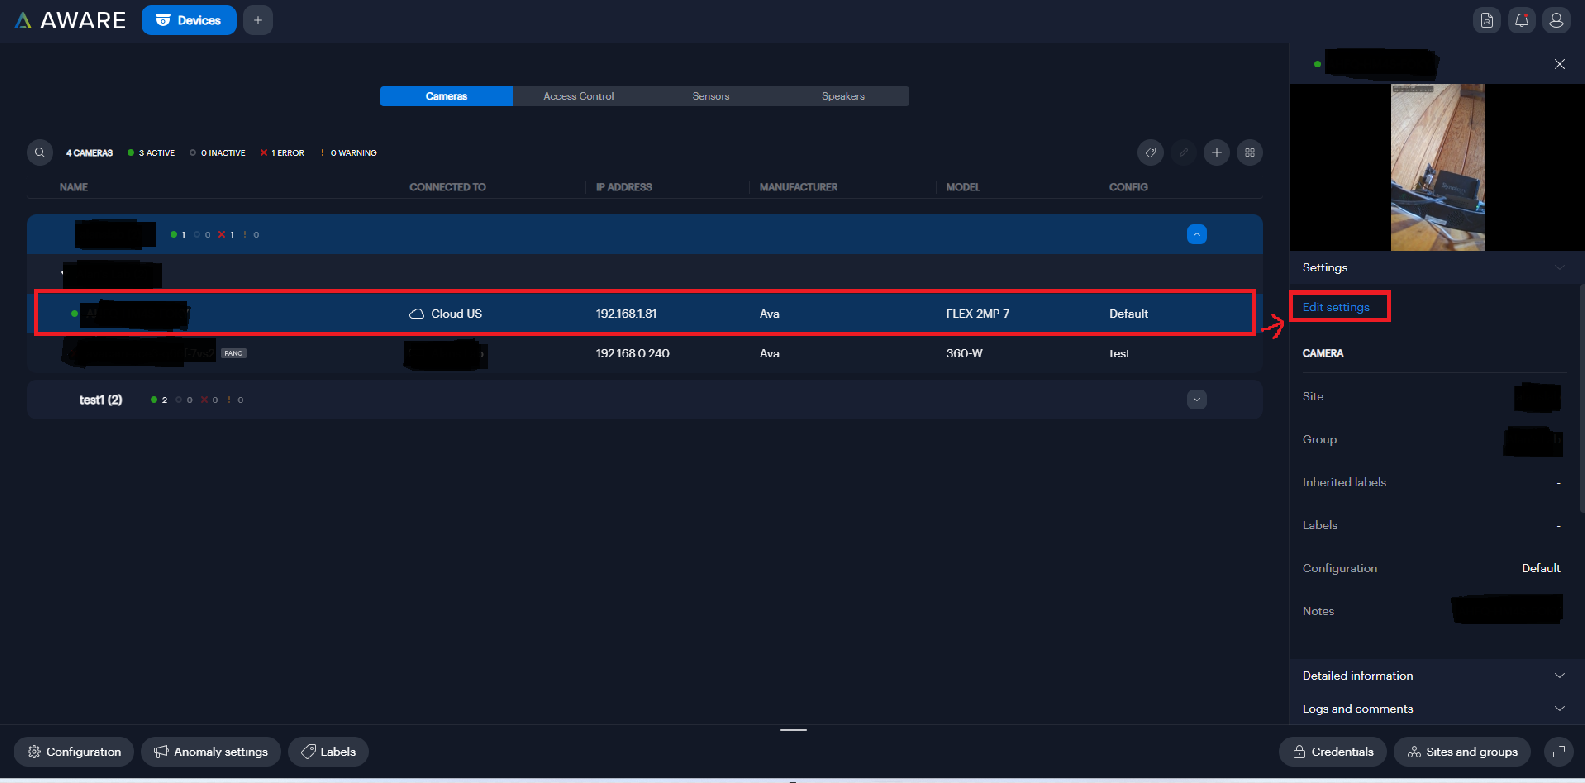The image size is (1585, 783).
Task: Switch to grid view icon
Action: click(1249, 153)
